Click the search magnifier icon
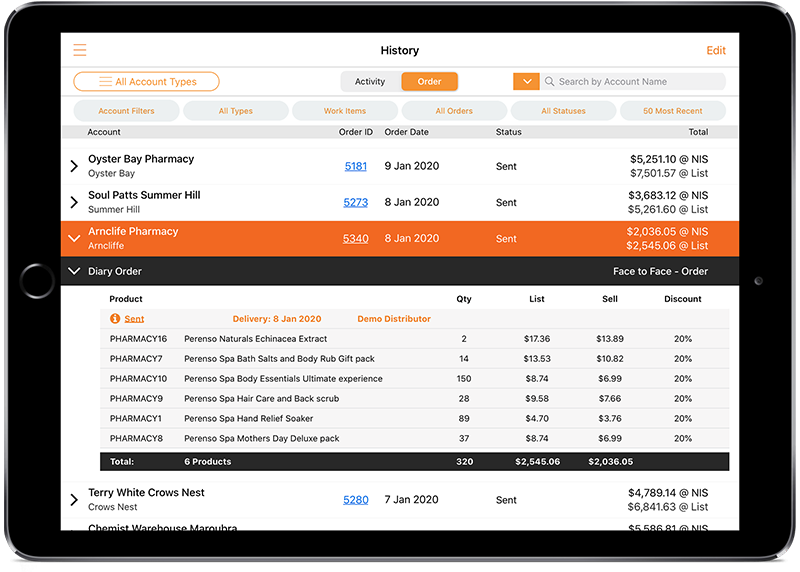The image size is (800, 572). click(x=550, y=82)
